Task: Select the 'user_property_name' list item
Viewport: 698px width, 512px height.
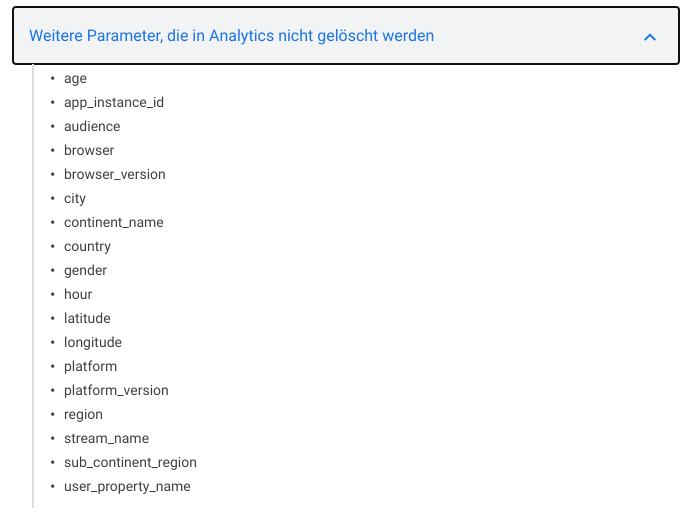Action: pos(127,486)
